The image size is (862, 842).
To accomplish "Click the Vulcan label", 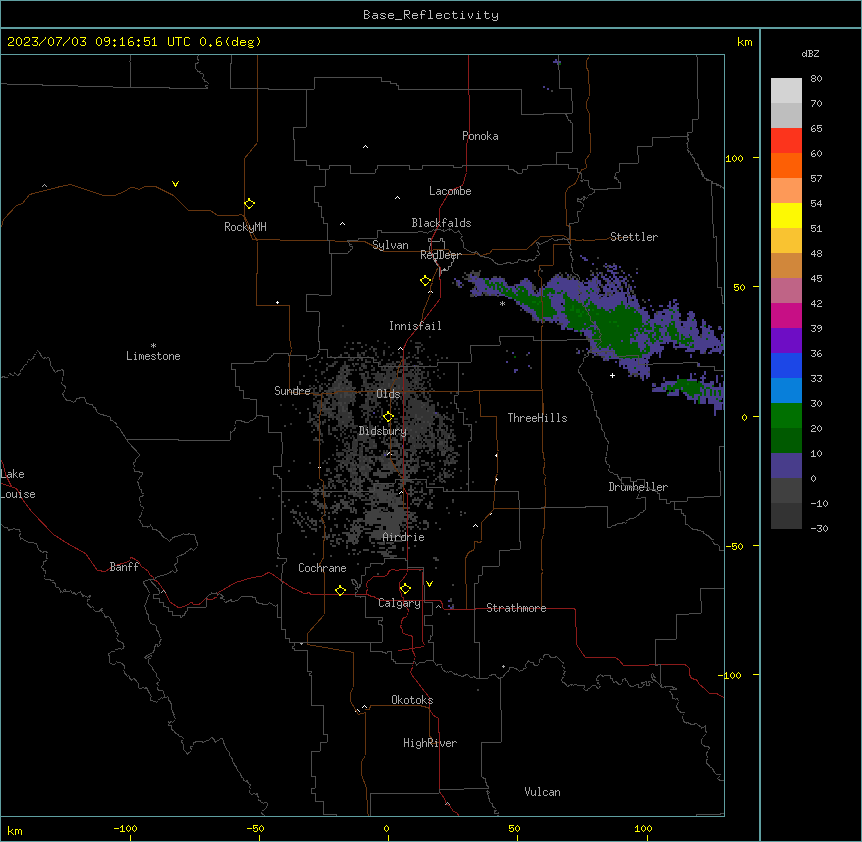I will click(543, 792).
